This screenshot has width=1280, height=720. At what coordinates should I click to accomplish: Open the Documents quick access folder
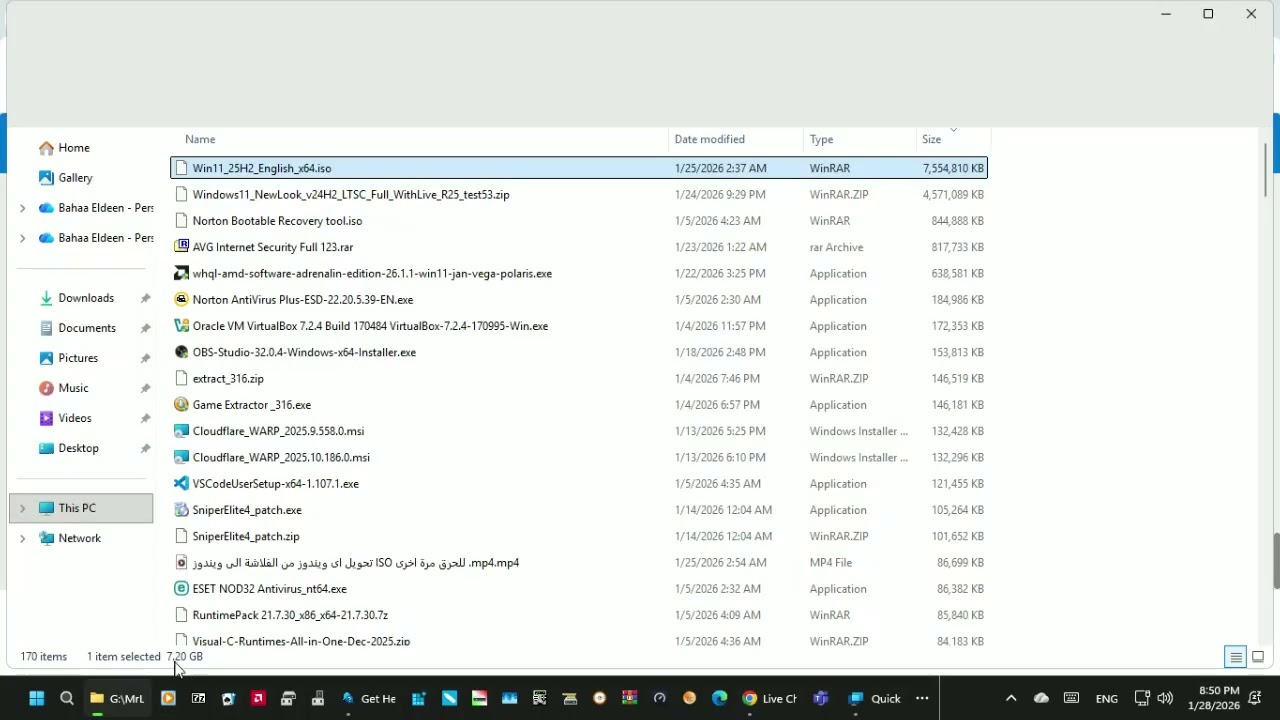click(77, 328)
